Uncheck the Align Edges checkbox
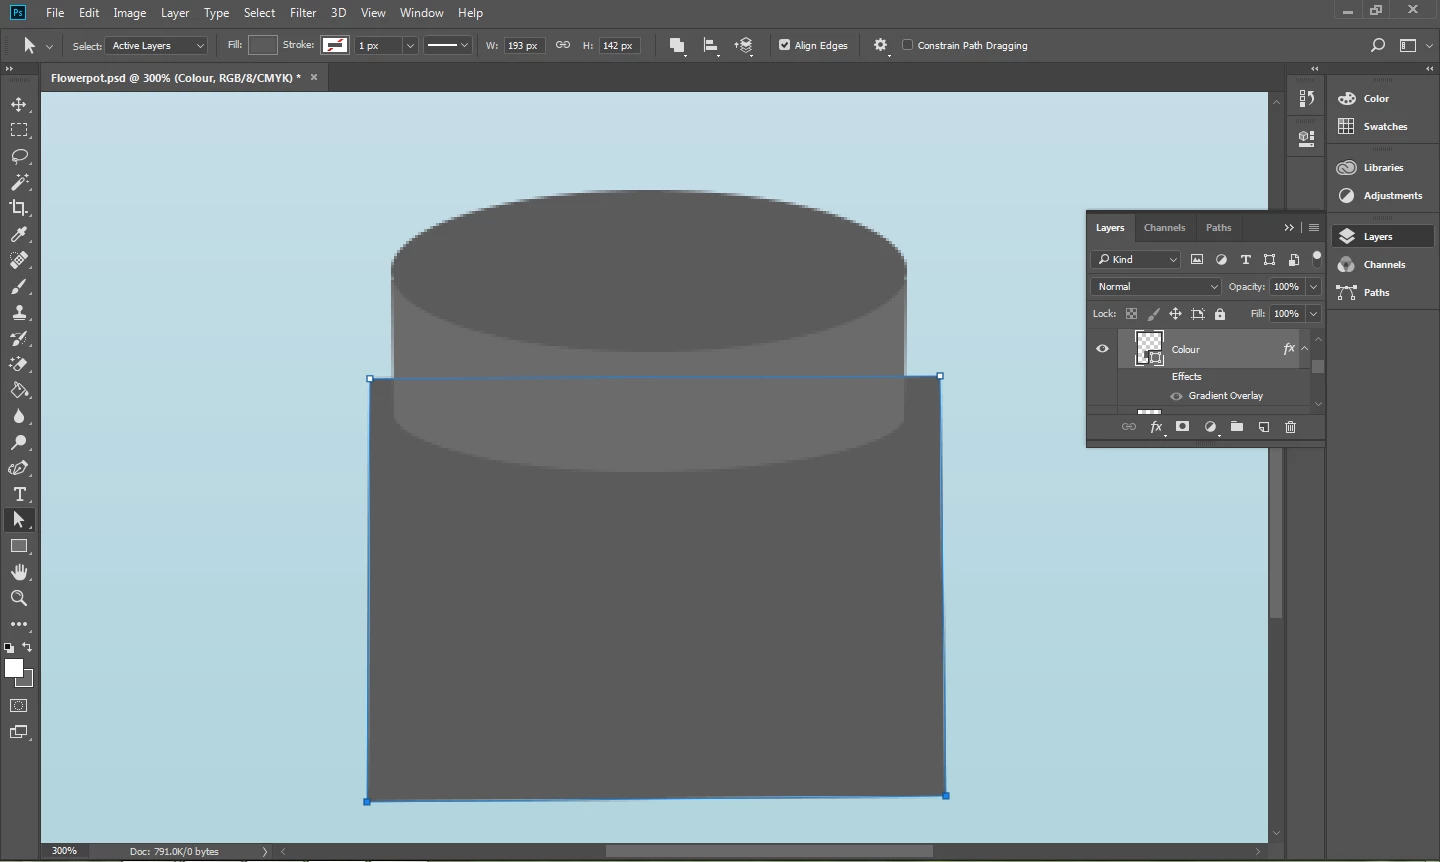Viewport: 1440px width, 862px height. tap(784, 45)
